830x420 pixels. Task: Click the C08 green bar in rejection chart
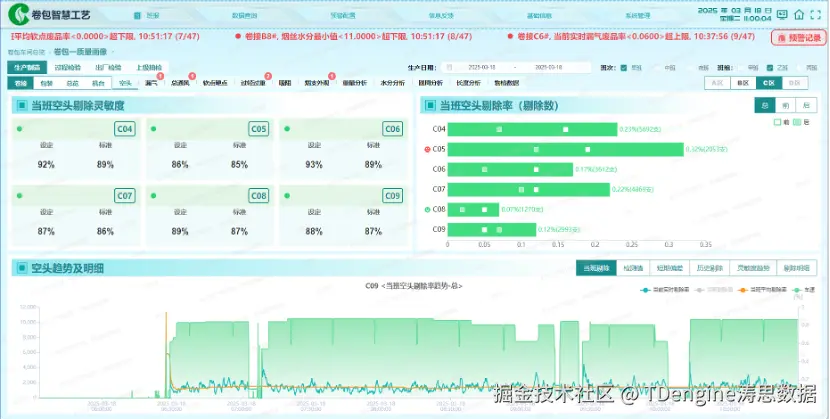[473, 209]
